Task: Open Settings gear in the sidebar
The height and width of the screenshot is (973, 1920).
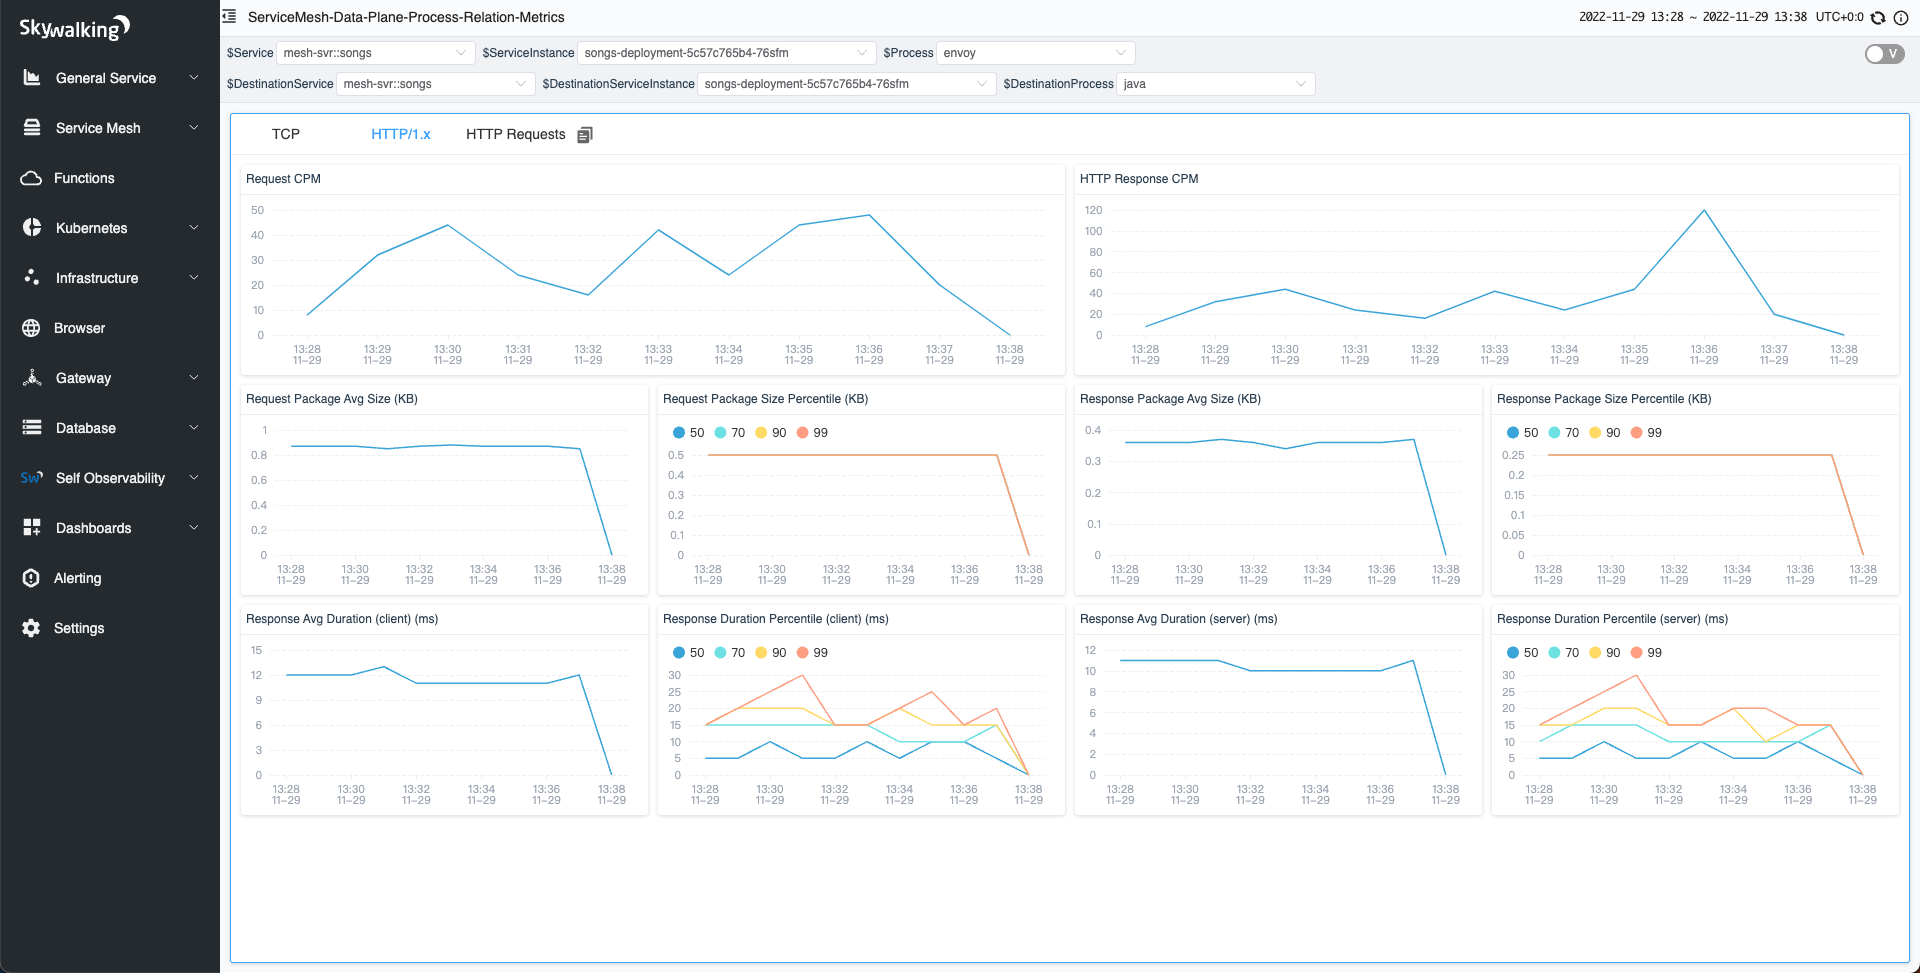Action: (31, 628)
